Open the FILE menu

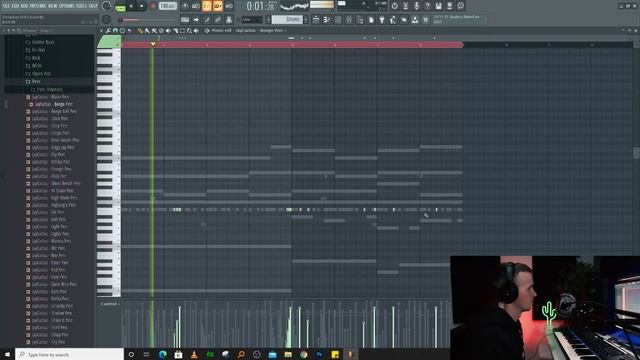coord(6,6)
